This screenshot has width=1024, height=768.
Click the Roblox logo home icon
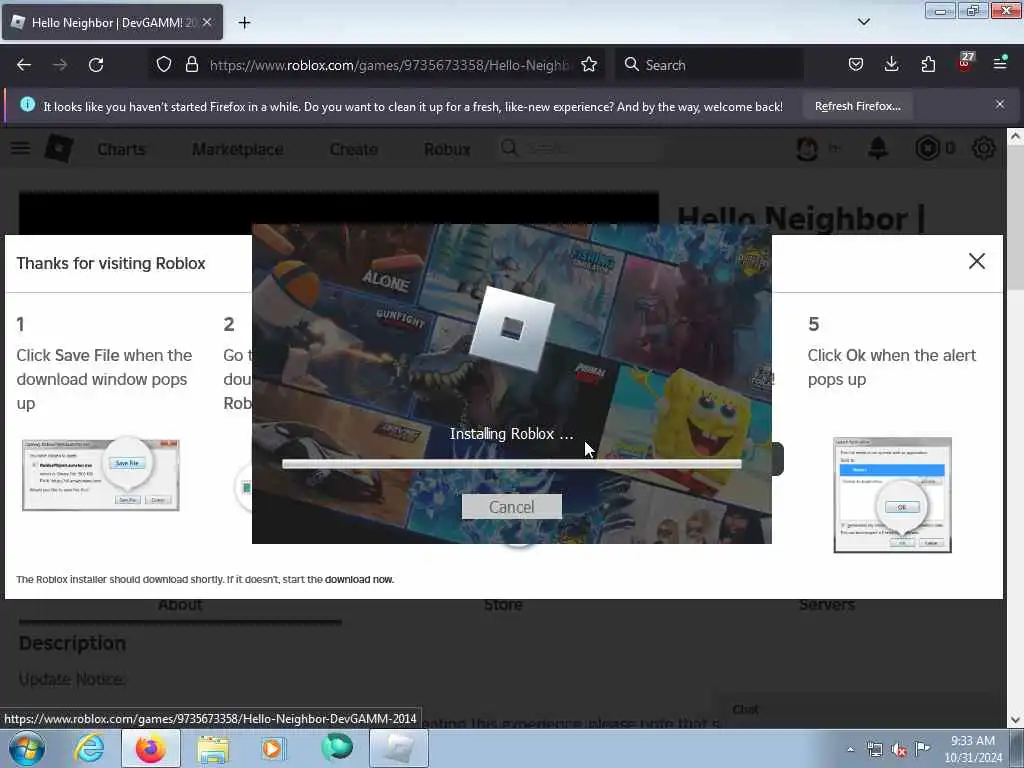pyautogui.click(x=59, y=148)
